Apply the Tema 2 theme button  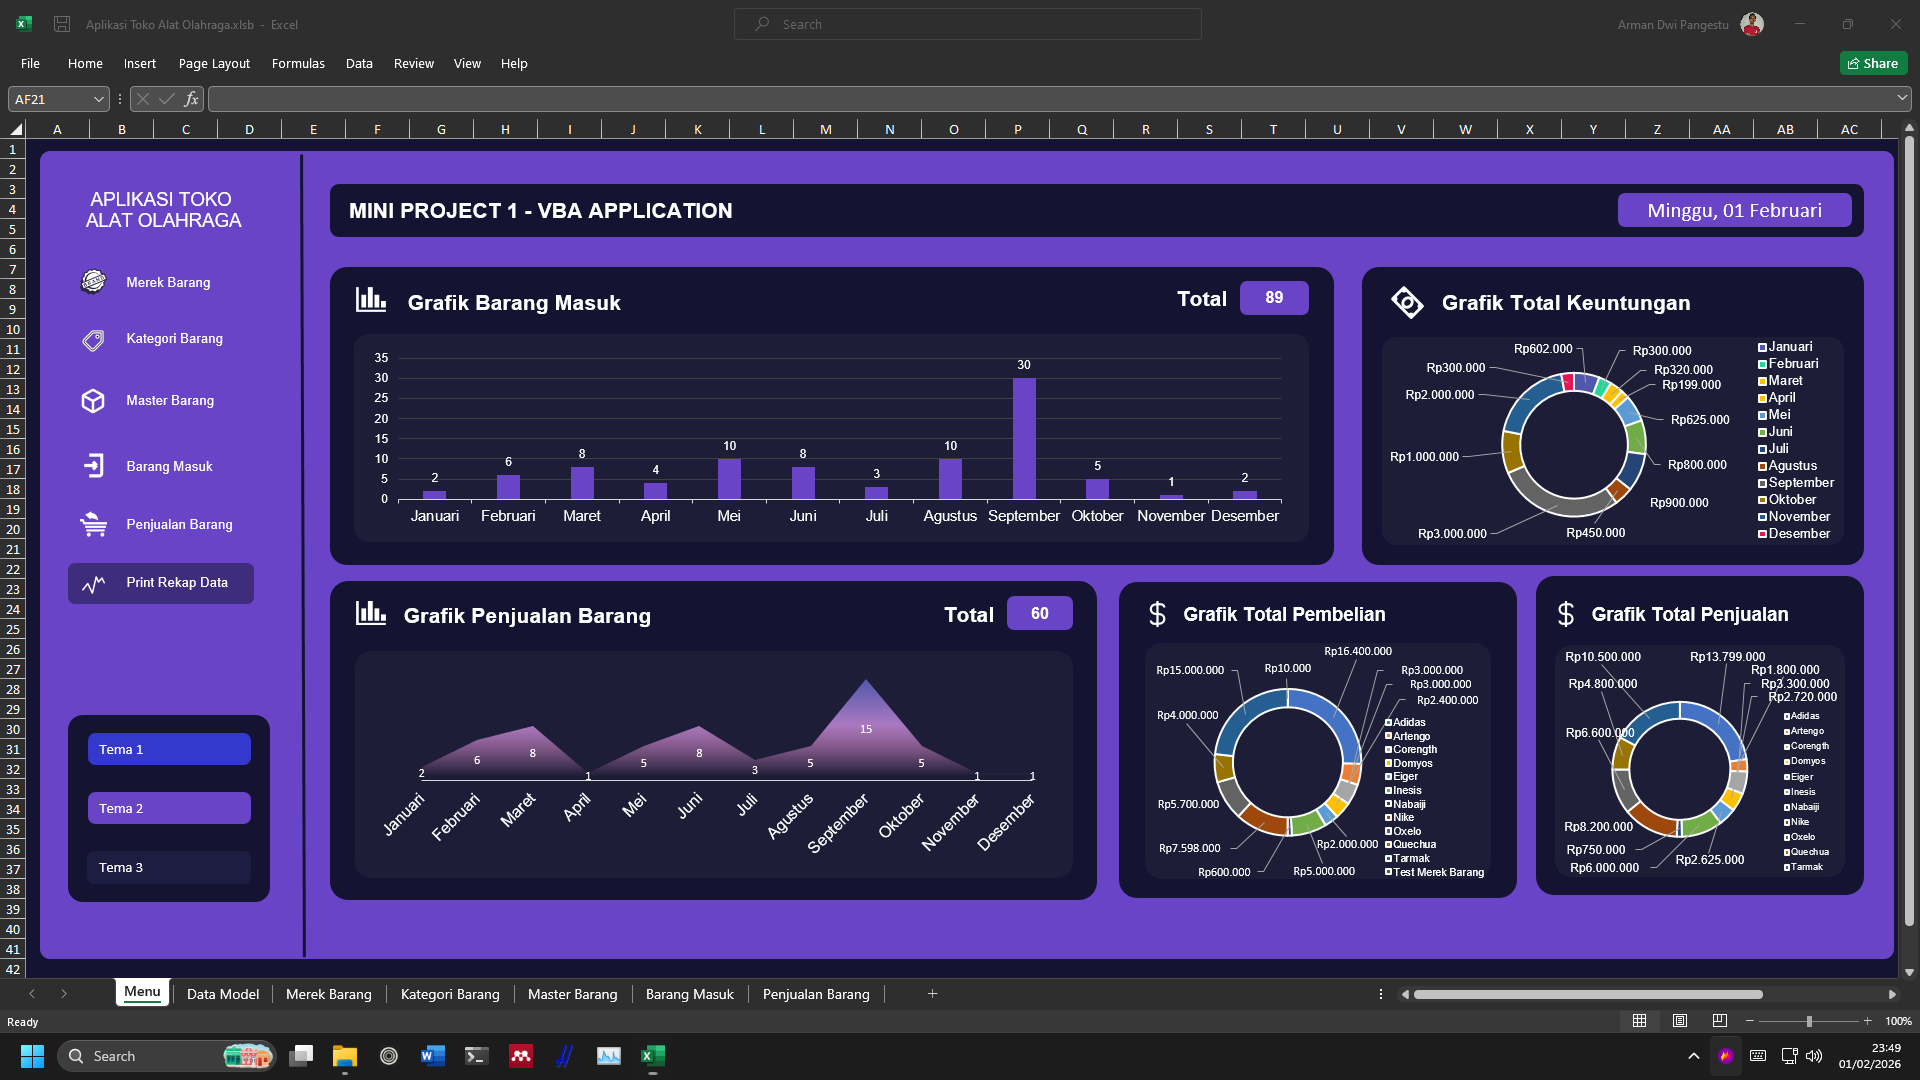click(x=169, y=808)
